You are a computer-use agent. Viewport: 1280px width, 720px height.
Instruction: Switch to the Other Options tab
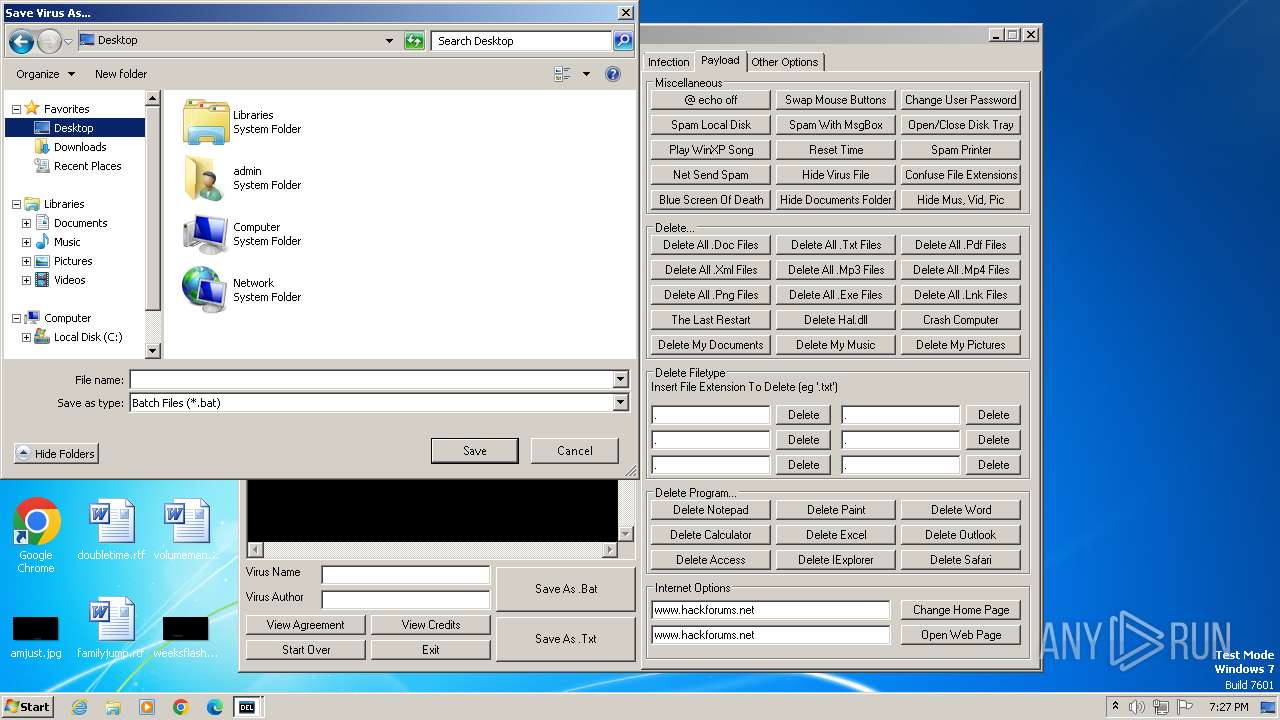point(785,62)
